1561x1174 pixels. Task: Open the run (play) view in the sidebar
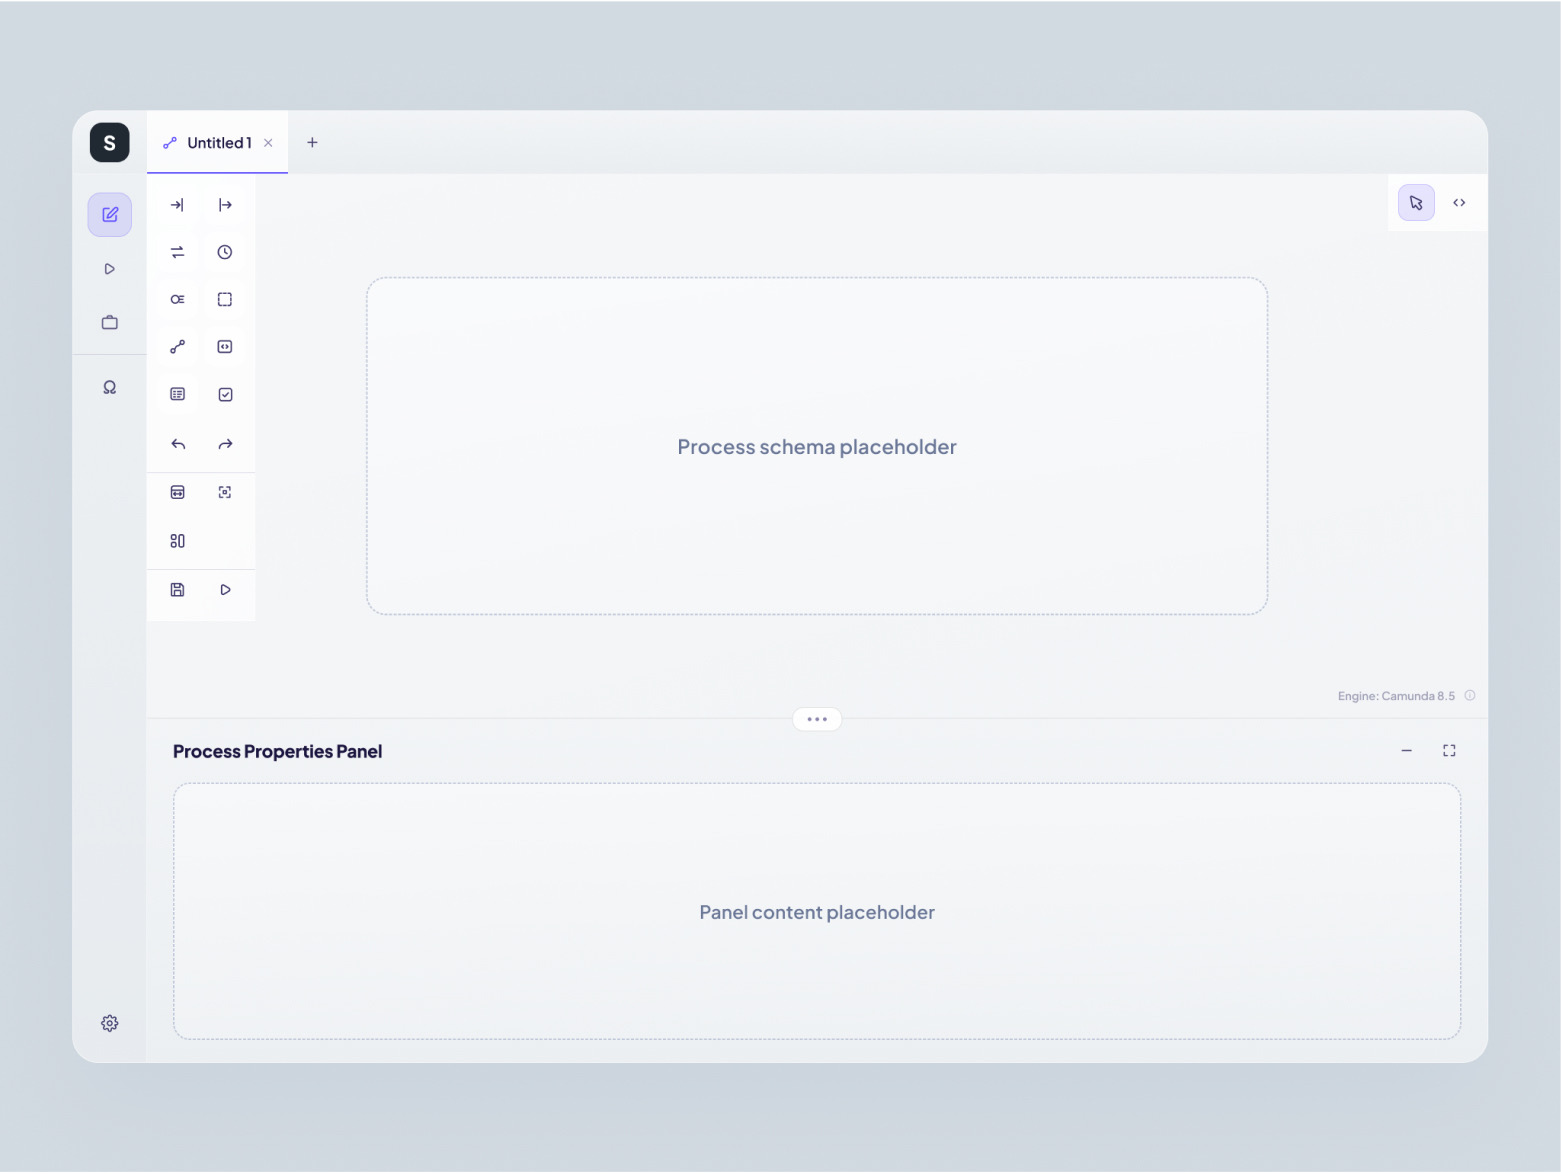[x=110, y=269]
